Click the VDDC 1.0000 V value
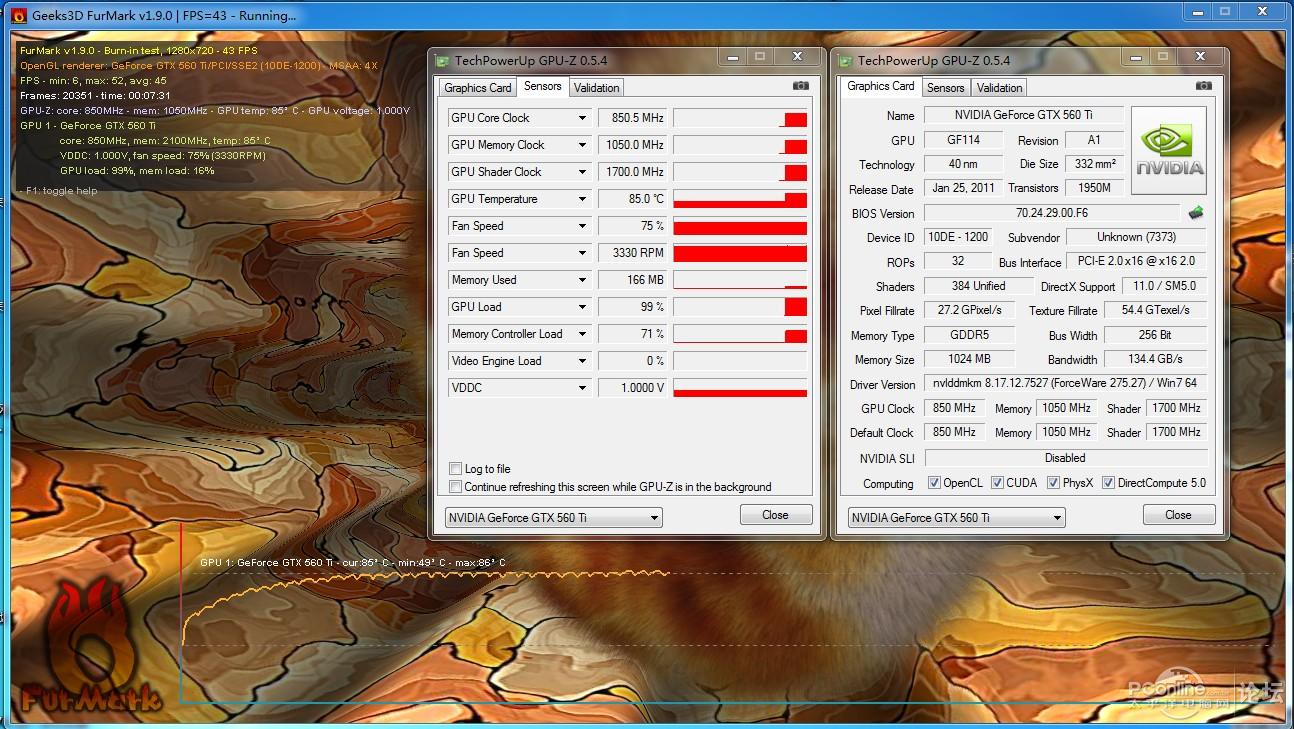This screenshot has width=1294, height=729. point(633,388)
